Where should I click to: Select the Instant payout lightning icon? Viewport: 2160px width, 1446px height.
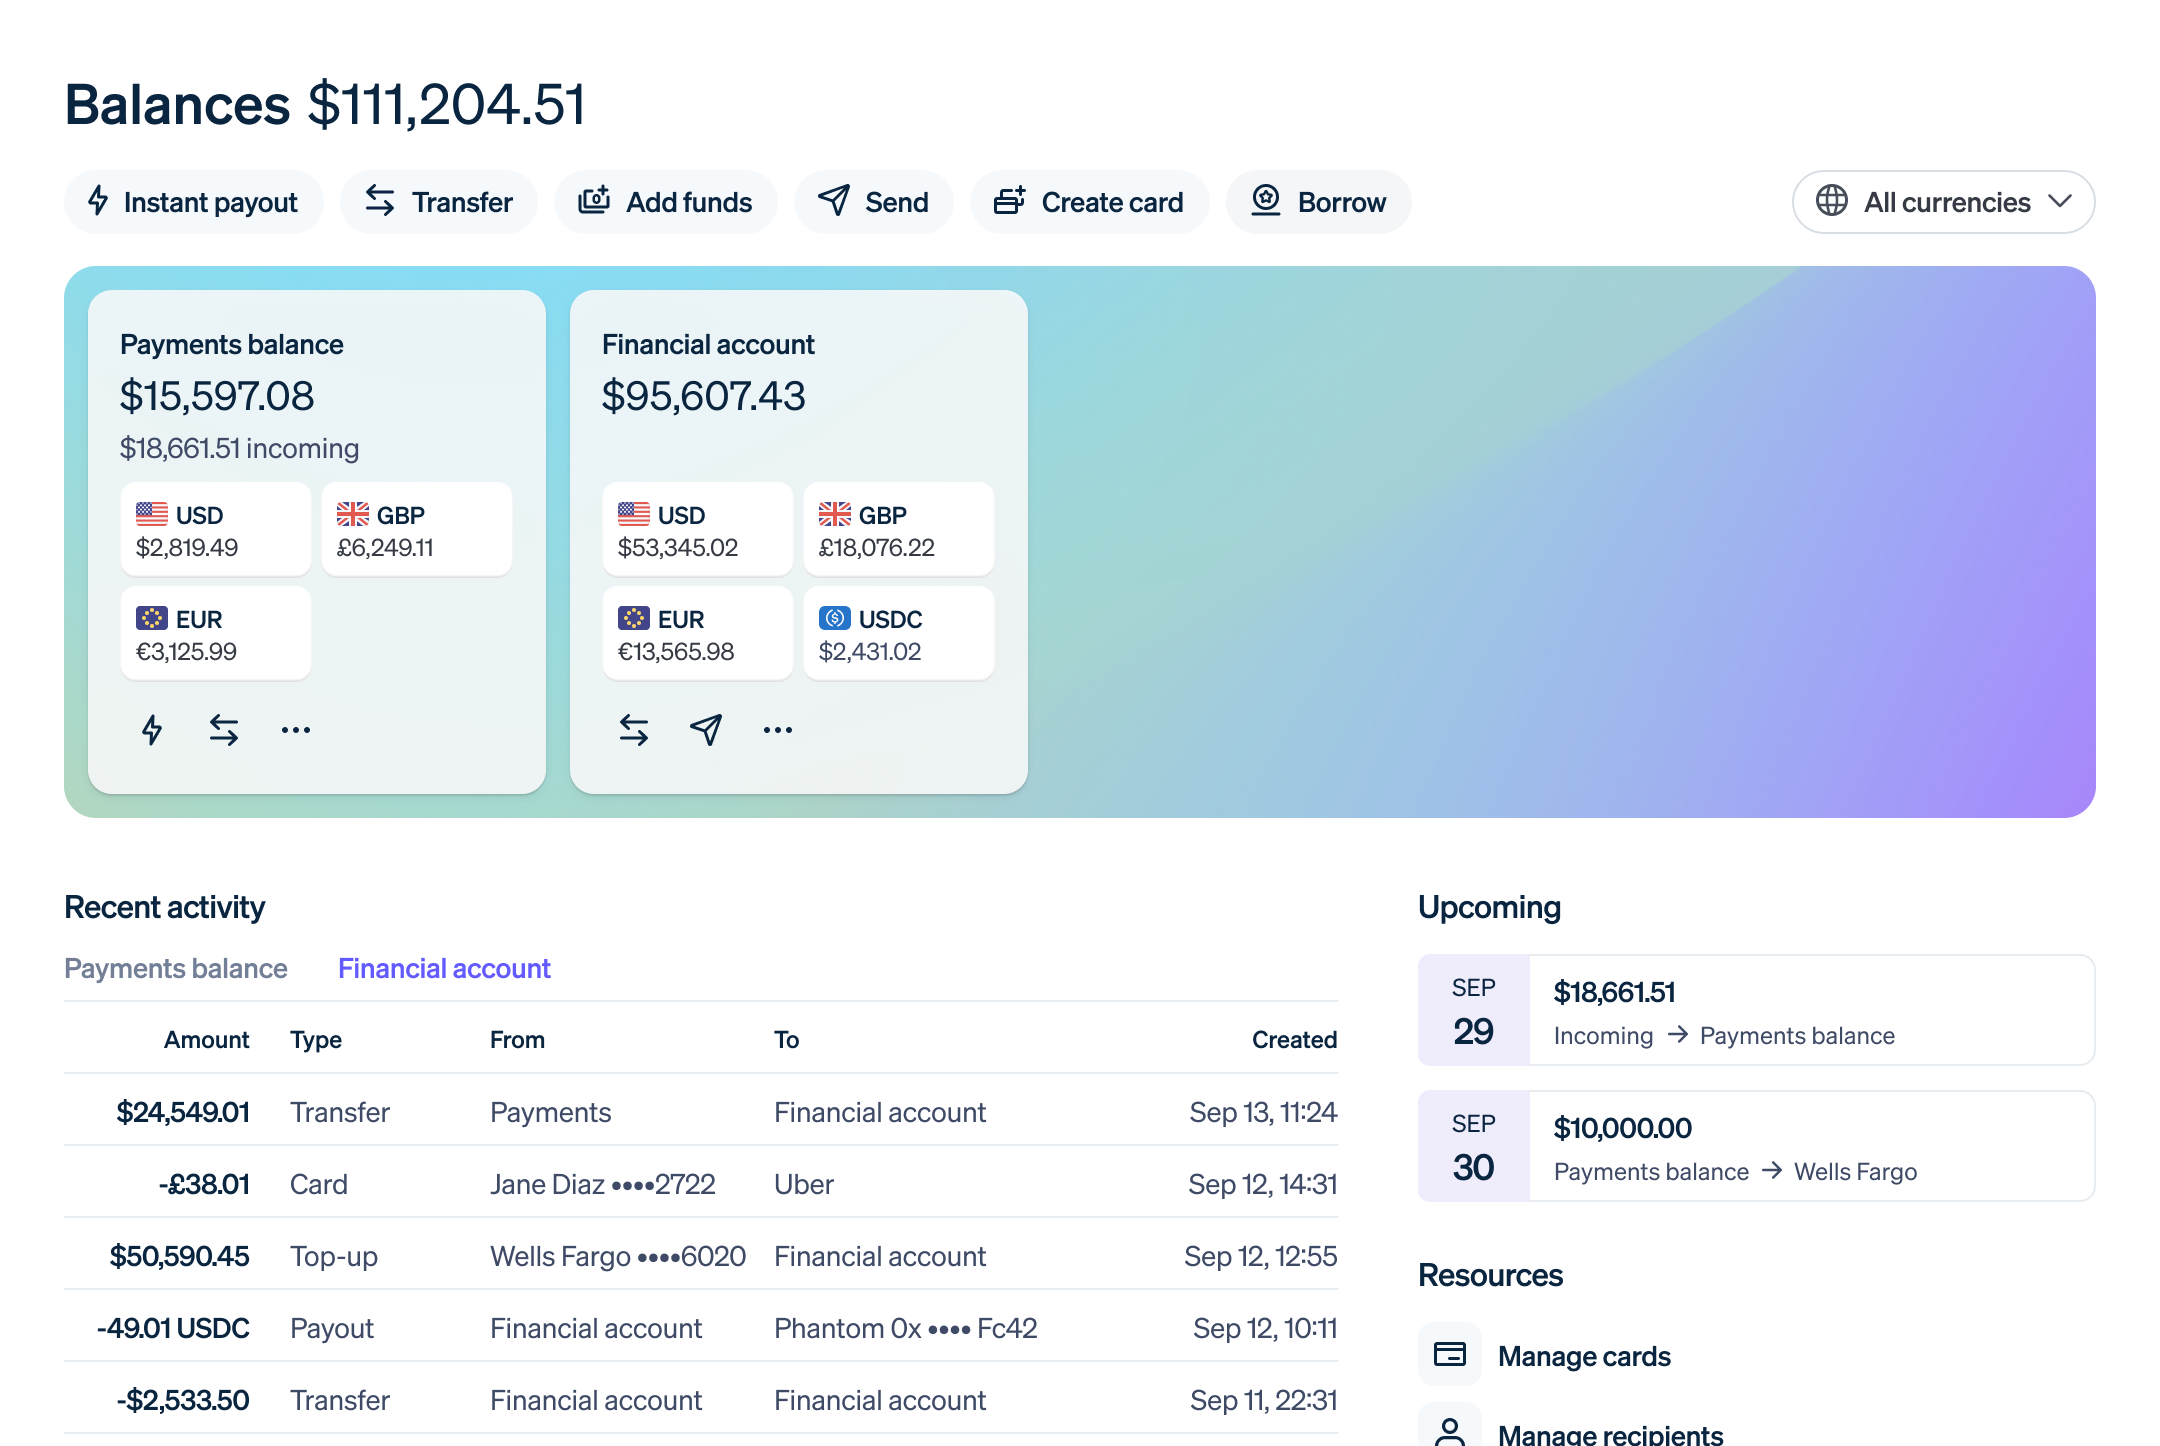coord(99,201)
